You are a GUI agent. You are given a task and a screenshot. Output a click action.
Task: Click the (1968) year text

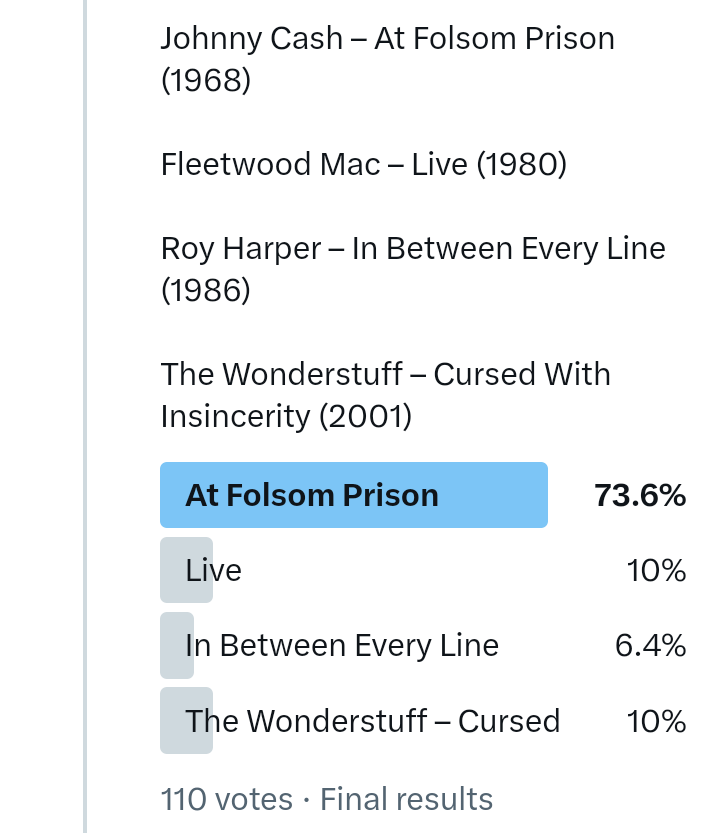click(205, 81)
